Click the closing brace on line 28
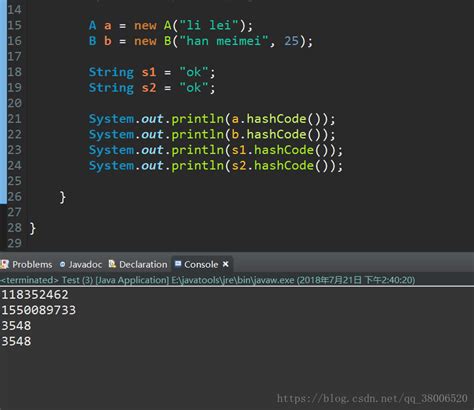474x410 pixels. pyautogui.click(x=32, y=228)
